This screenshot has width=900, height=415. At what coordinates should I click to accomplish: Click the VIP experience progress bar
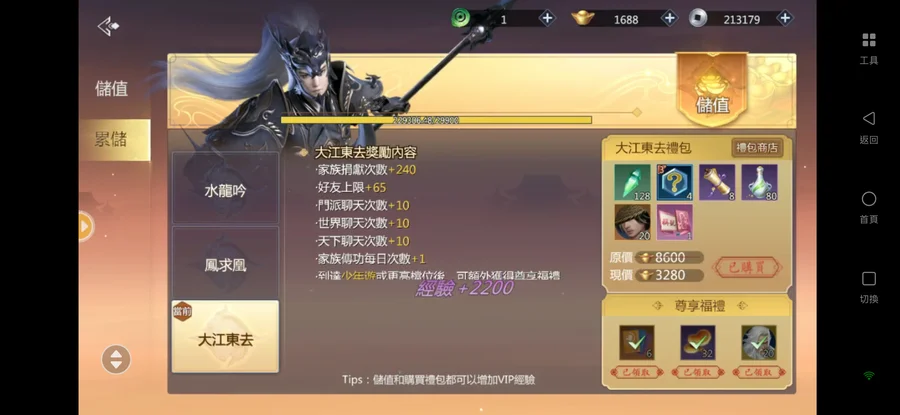pos(436,120)
